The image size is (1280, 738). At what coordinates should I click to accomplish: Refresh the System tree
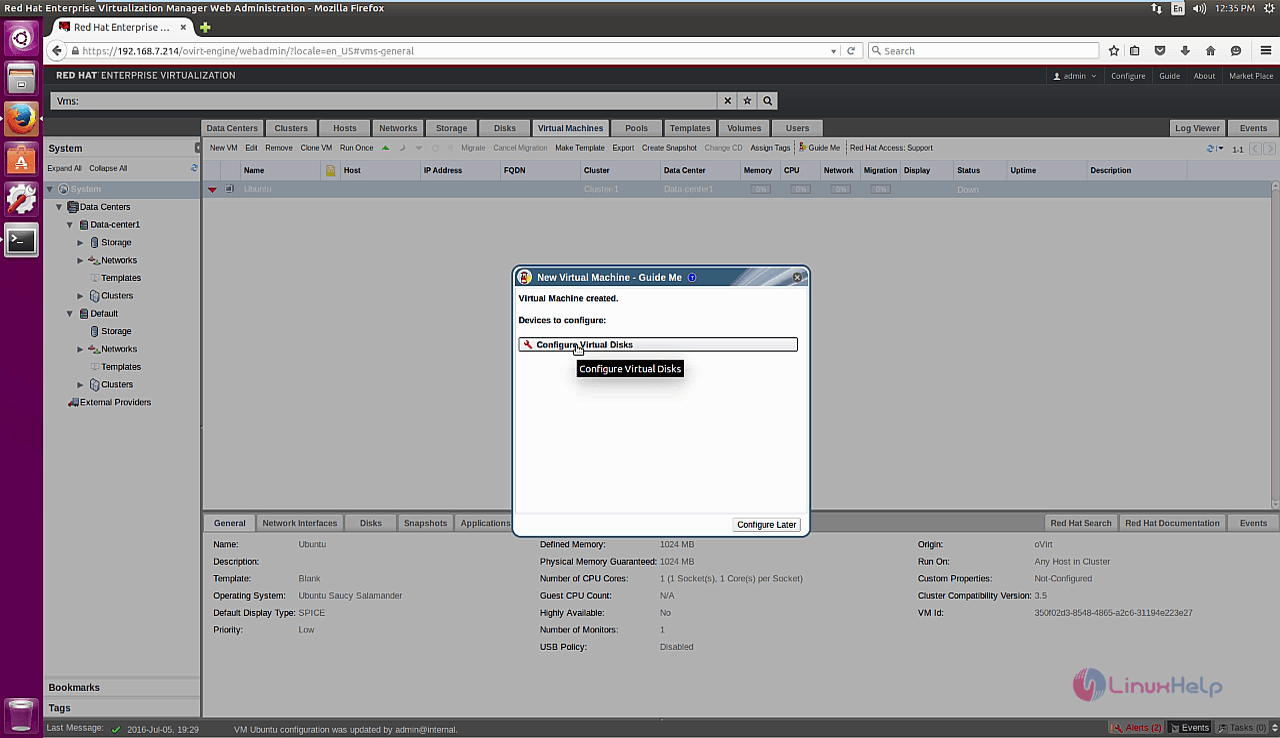click(195, 168)
